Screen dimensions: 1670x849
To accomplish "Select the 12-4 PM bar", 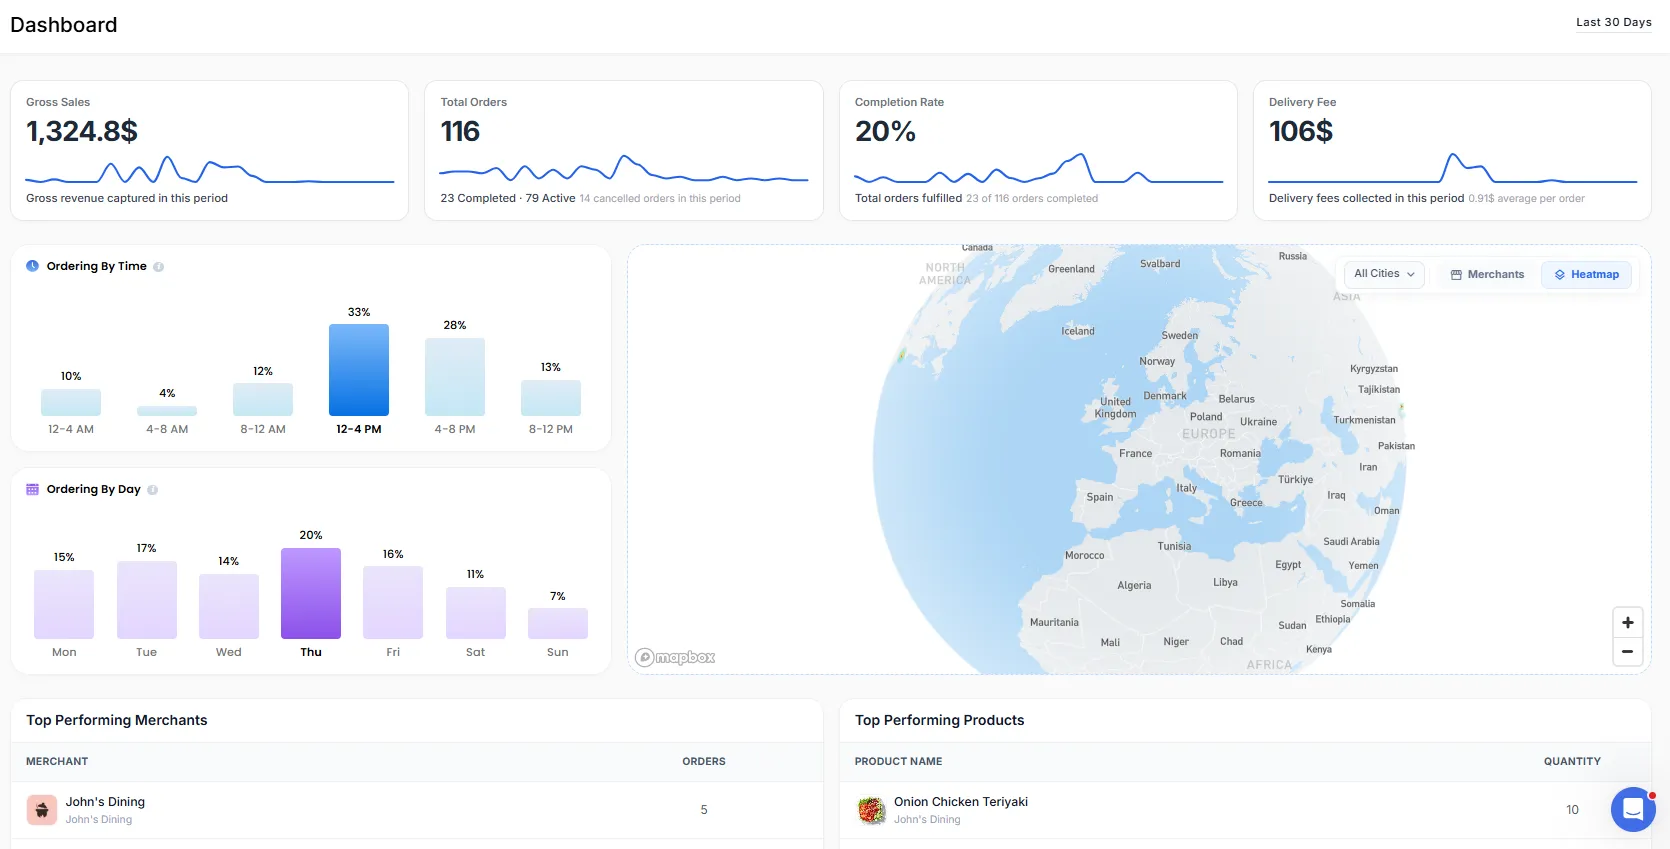I will pyautogui.click(x=359, y=370).
